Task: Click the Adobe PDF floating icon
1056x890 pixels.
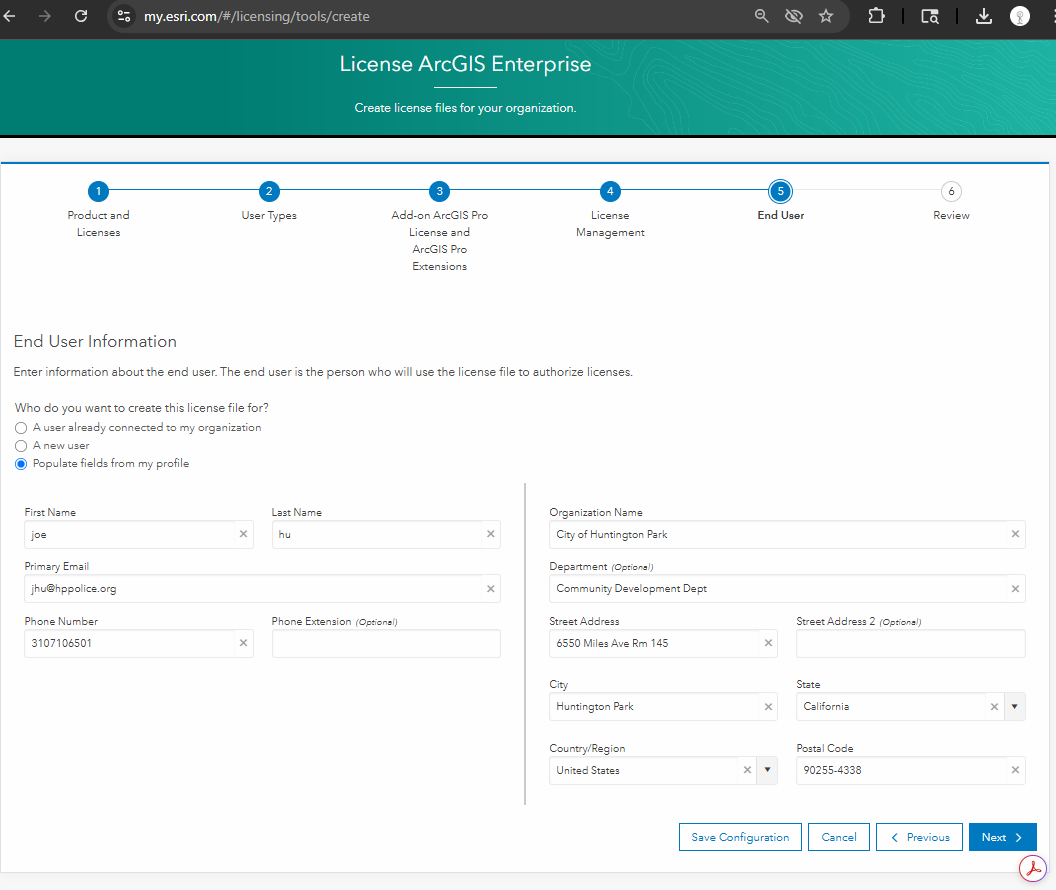Action: pos(1031,866)
